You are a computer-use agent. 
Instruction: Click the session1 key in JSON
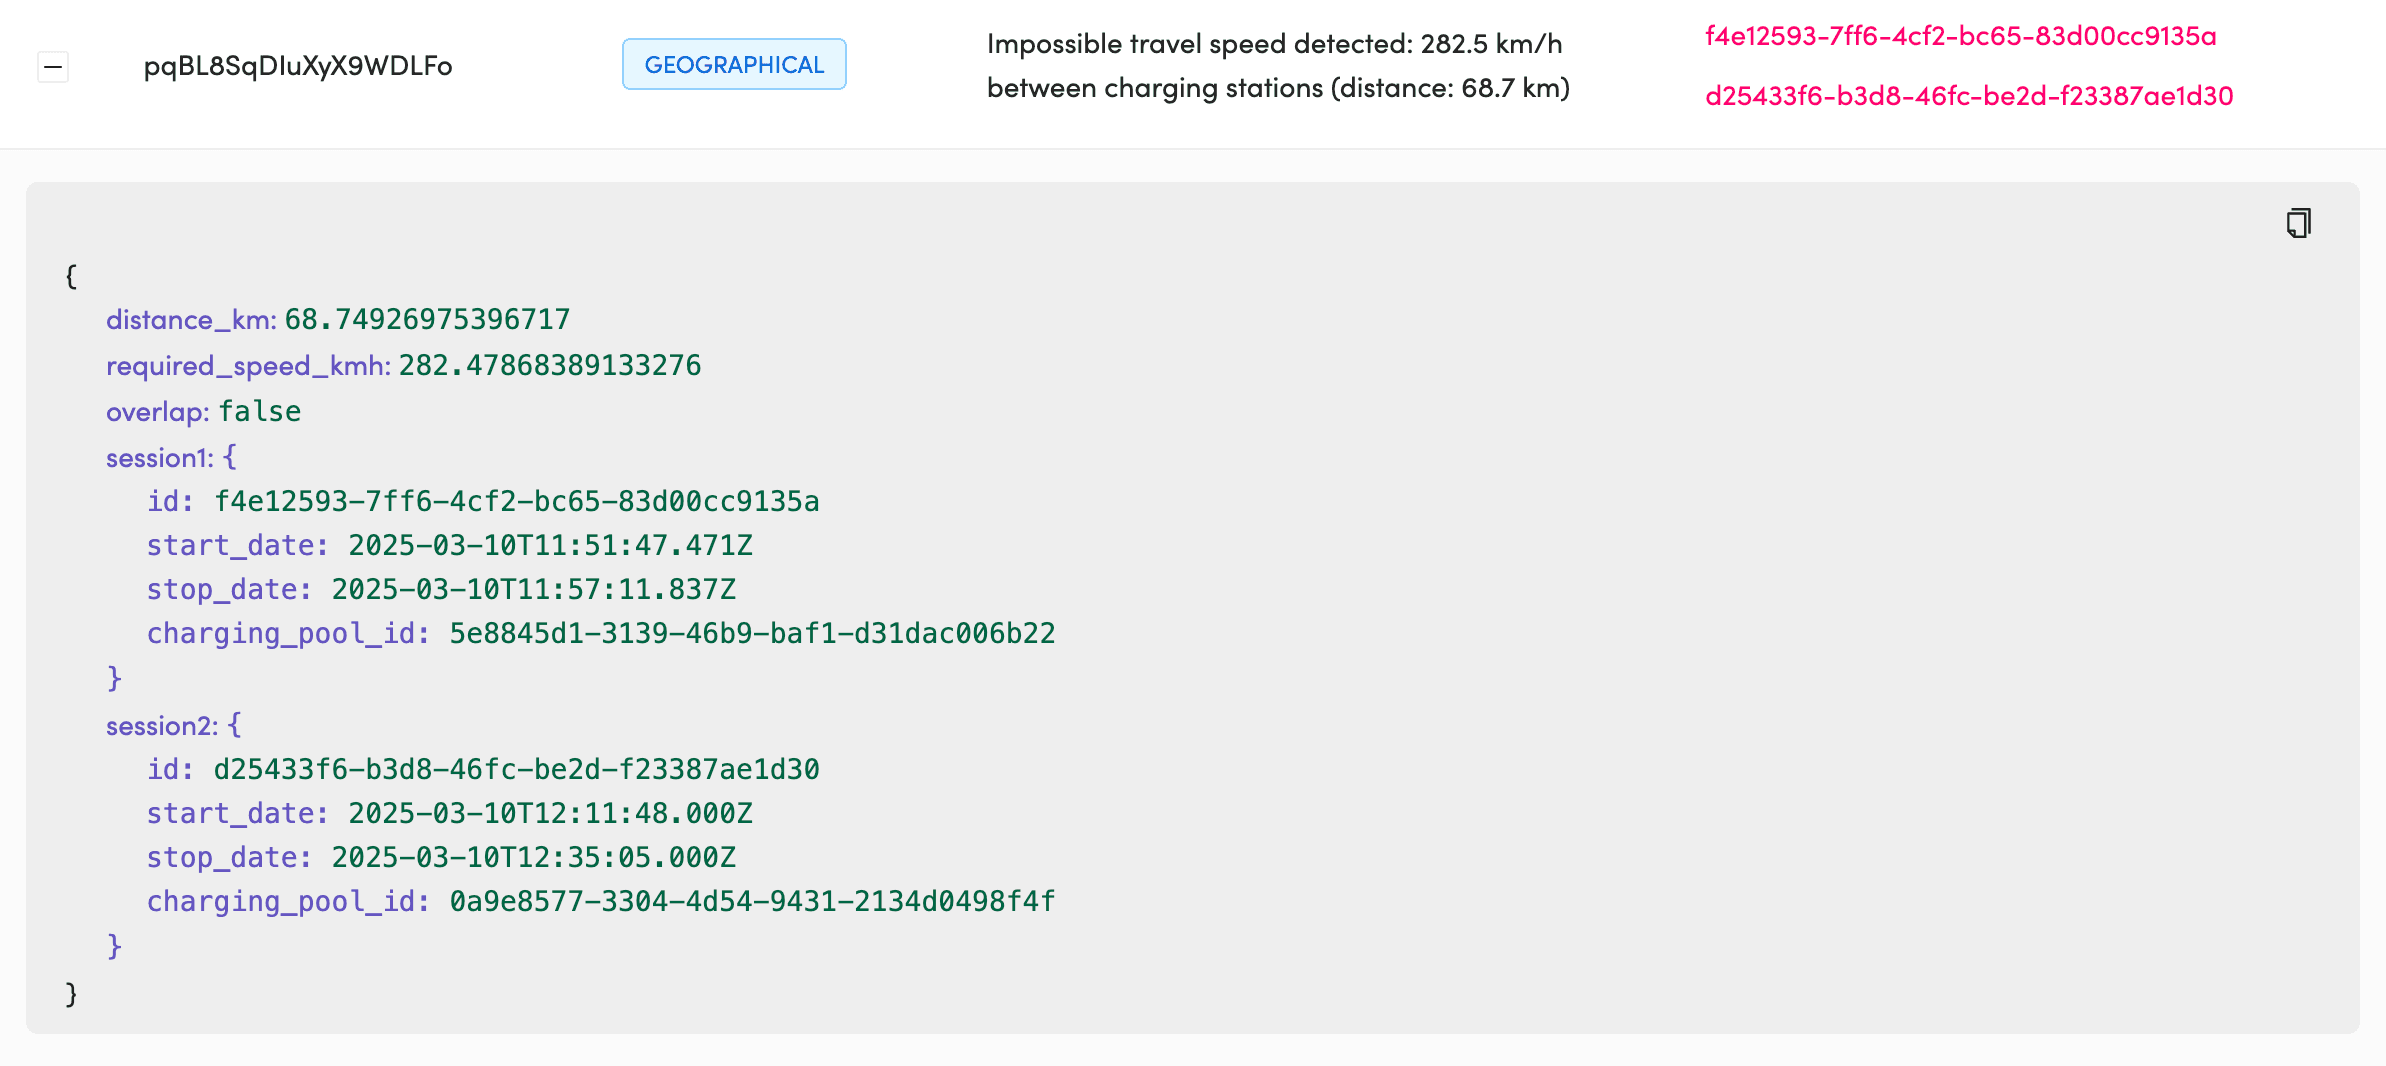point(158,458)
